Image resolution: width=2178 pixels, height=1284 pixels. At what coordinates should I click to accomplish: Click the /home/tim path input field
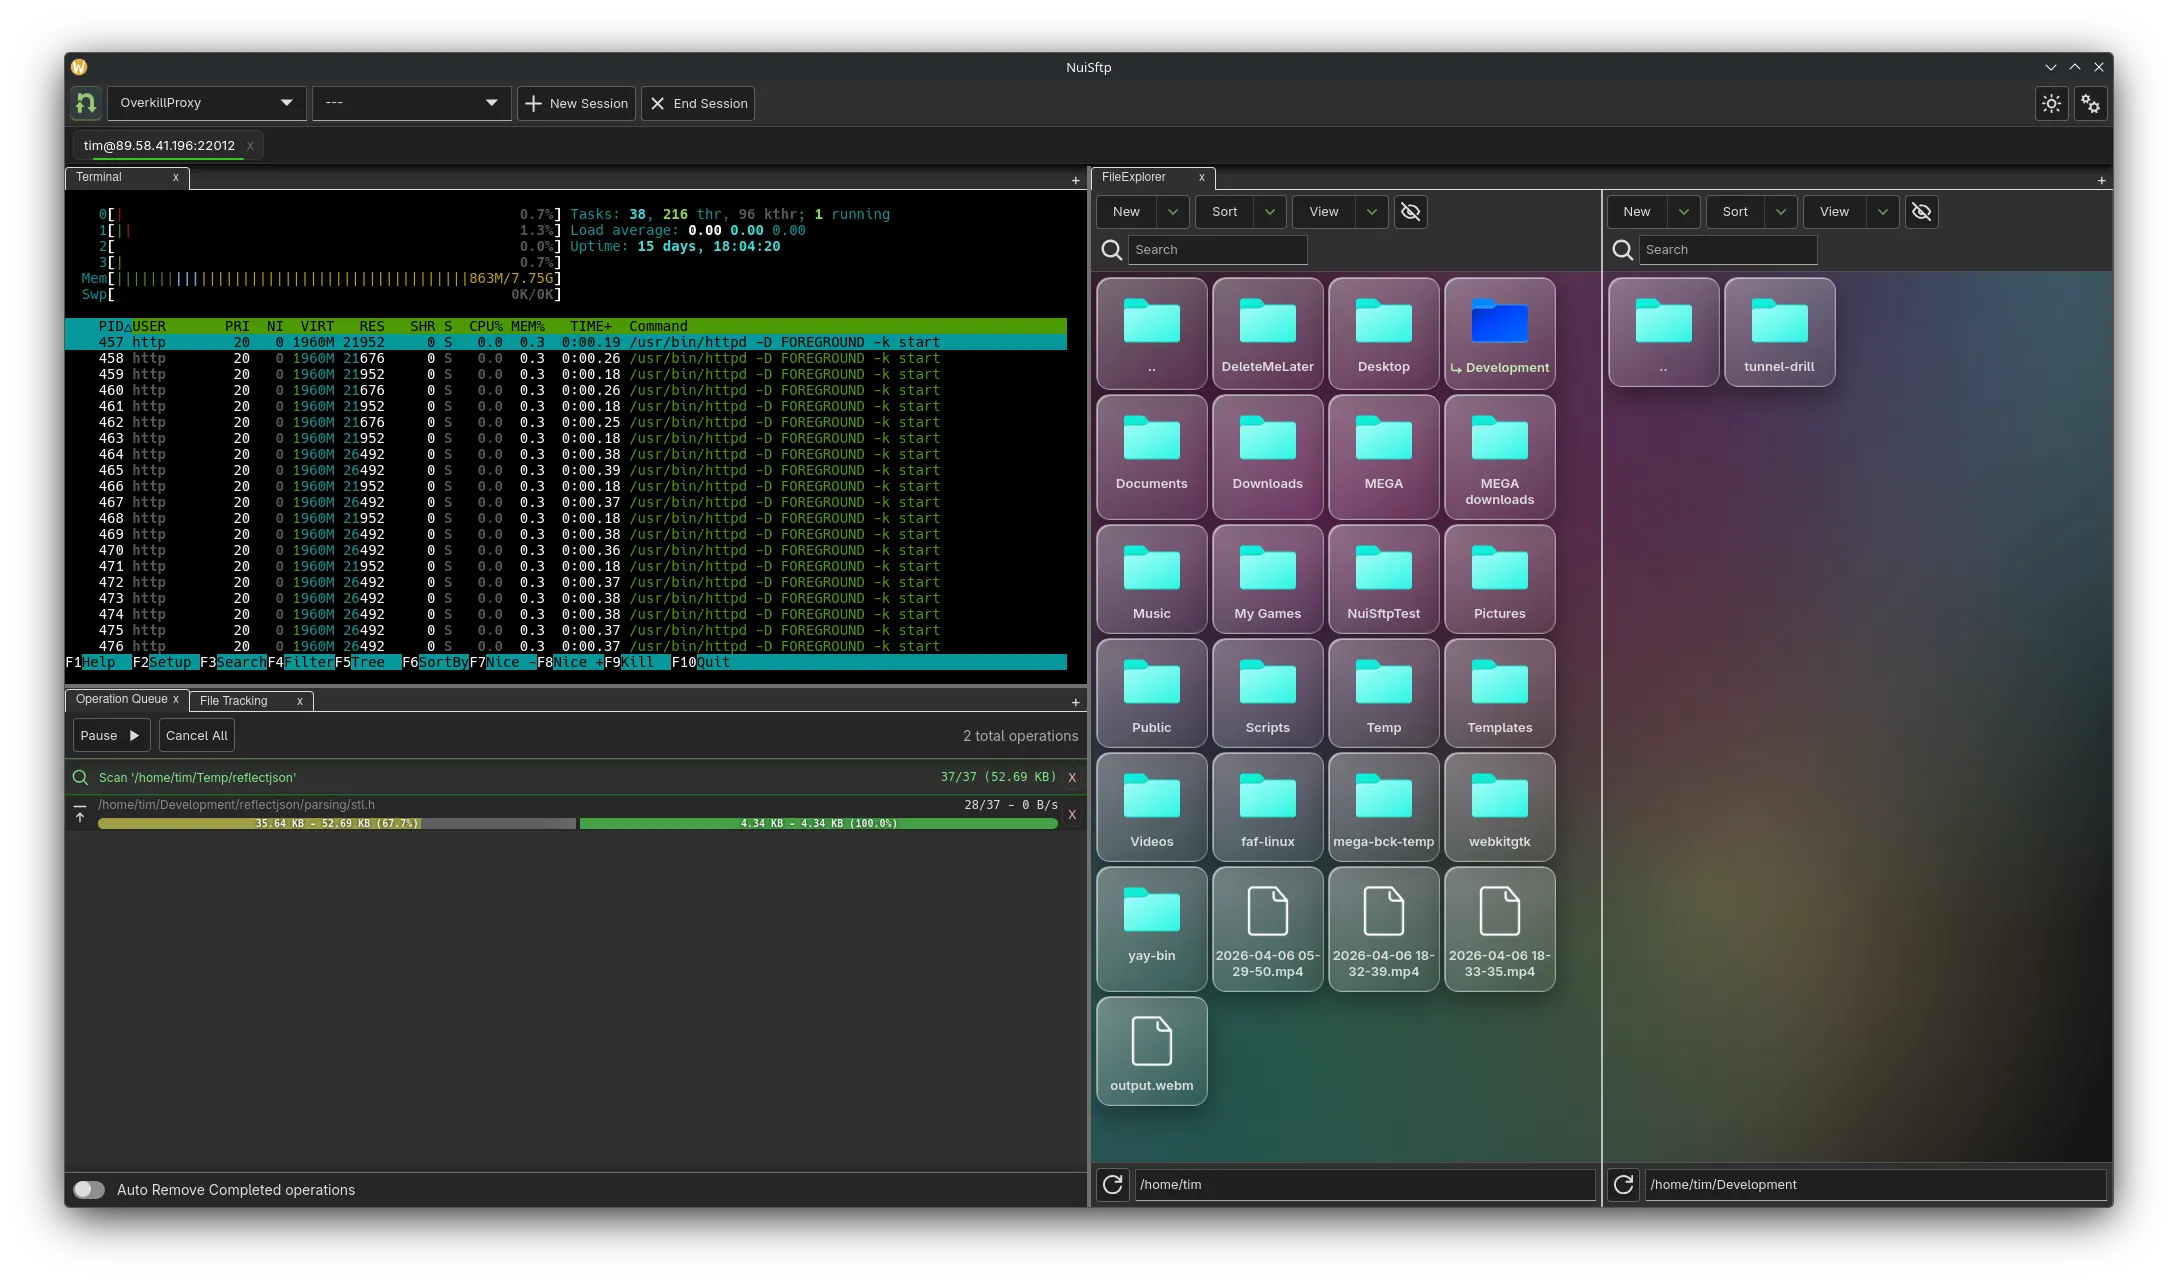coord(1364,1185)
